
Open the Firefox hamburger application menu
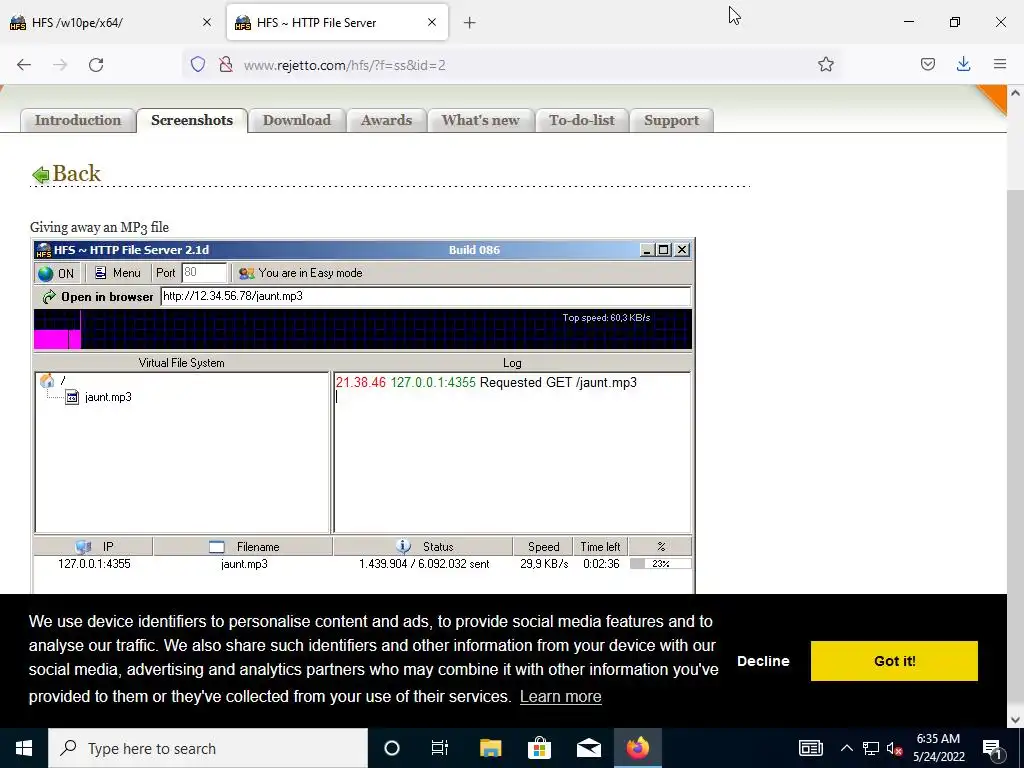1000,65
